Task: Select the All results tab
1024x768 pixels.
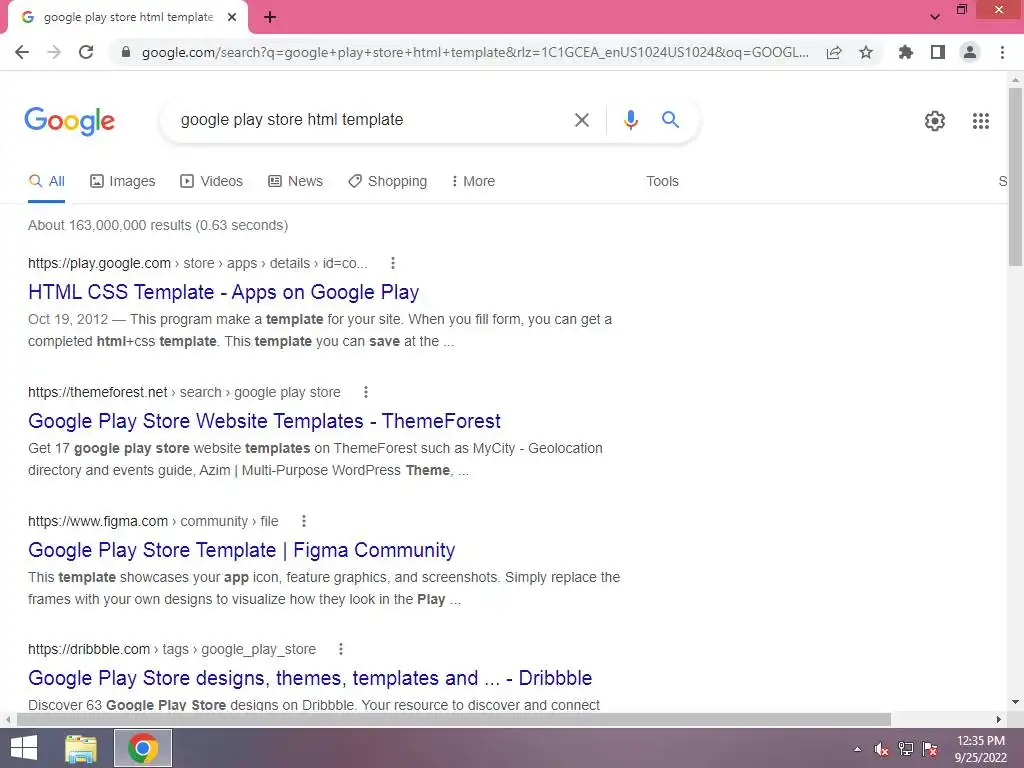Action: (x=46, y=182)
